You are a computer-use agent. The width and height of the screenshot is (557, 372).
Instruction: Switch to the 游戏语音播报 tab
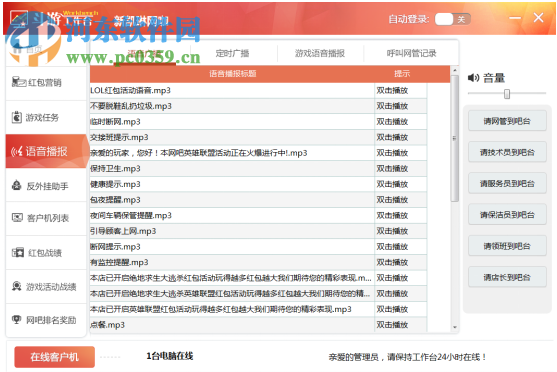[320, 53]
